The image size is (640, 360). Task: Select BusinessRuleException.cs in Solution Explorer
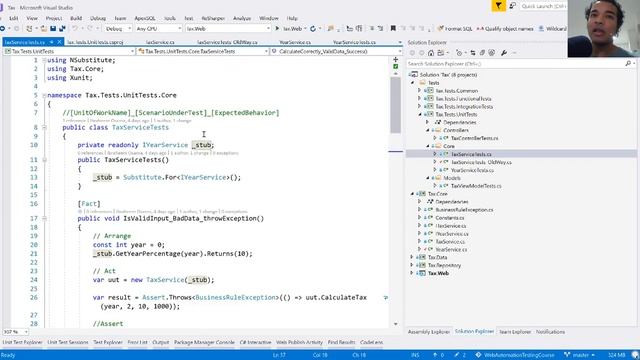tap(464, 210)
